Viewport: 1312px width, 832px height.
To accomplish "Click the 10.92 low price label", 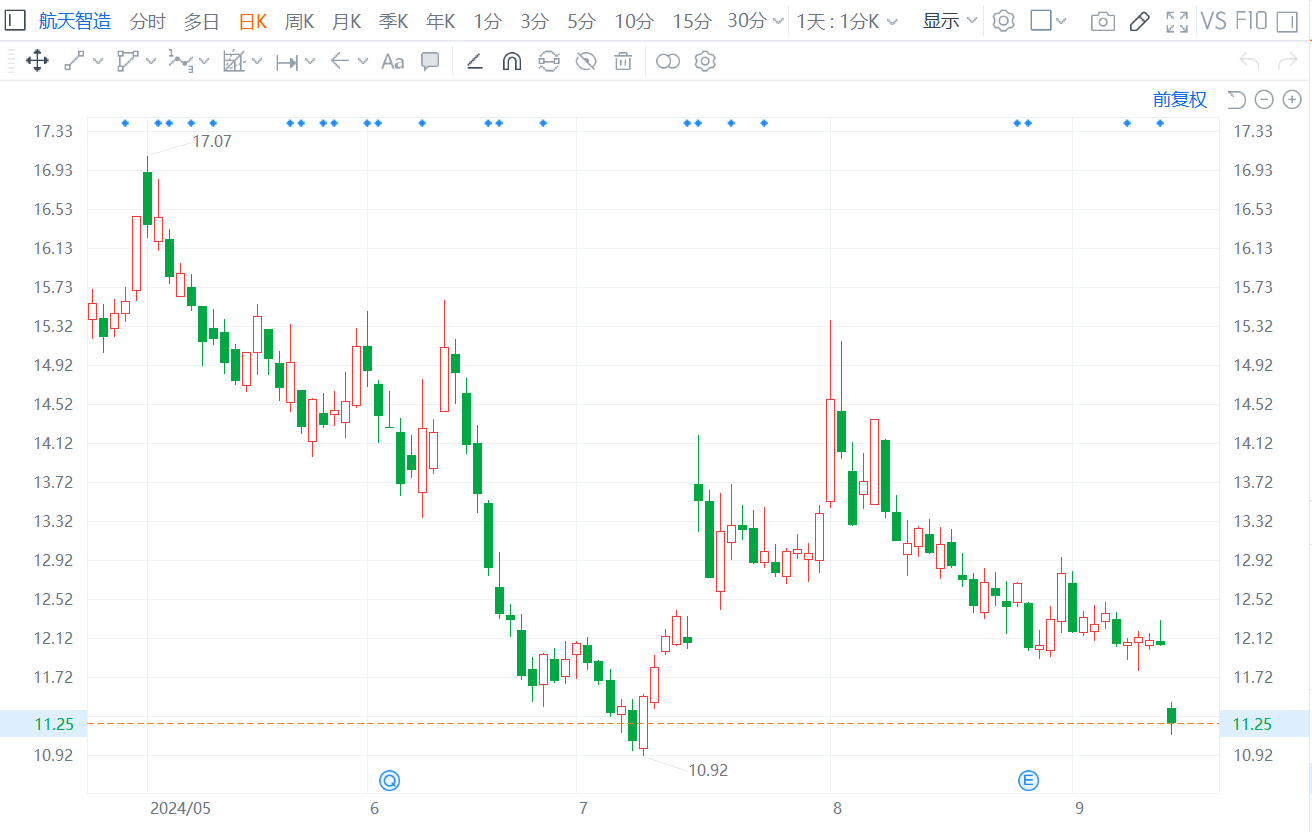I will click(x=708, y=770).
